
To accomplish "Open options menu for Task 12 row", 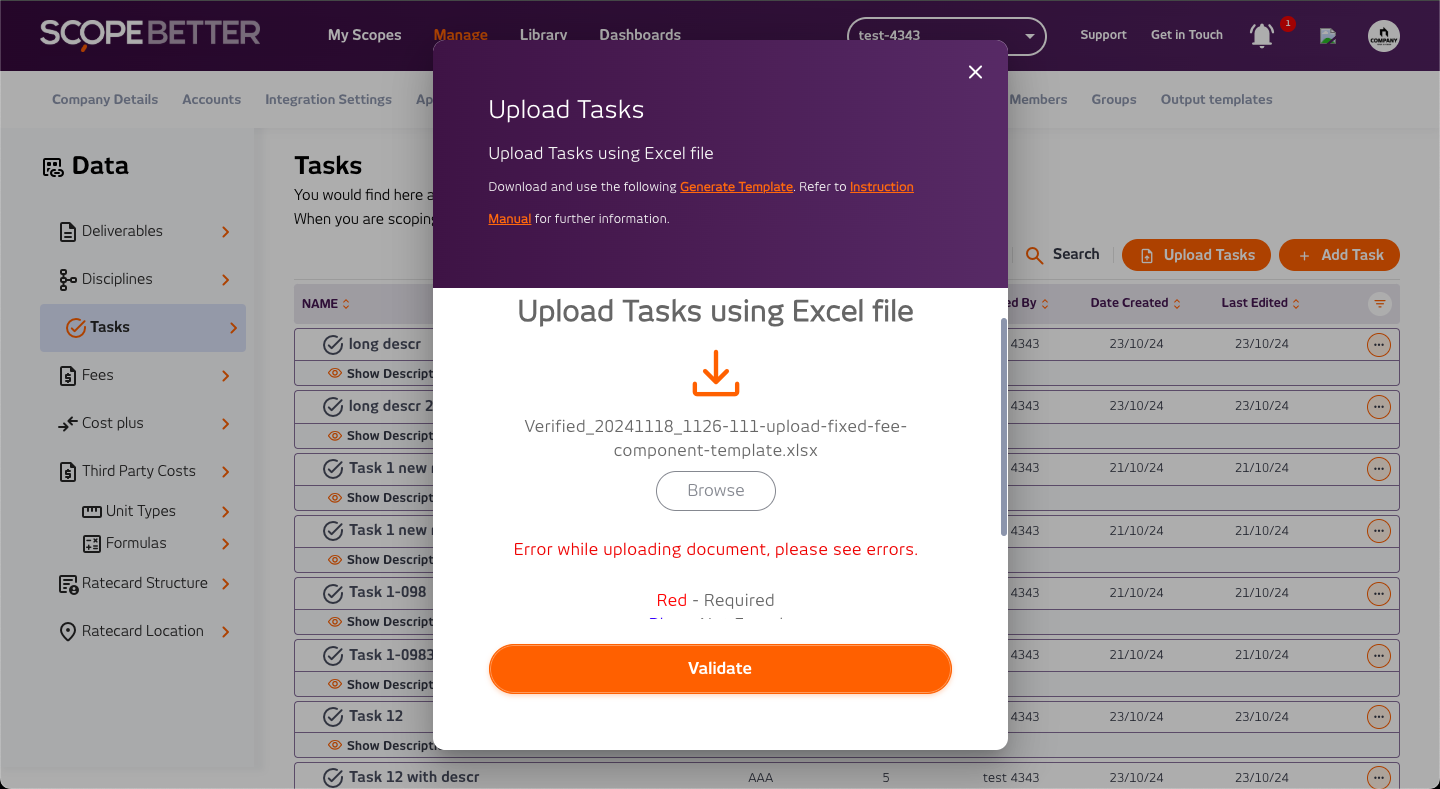I will pos(1379,717).
